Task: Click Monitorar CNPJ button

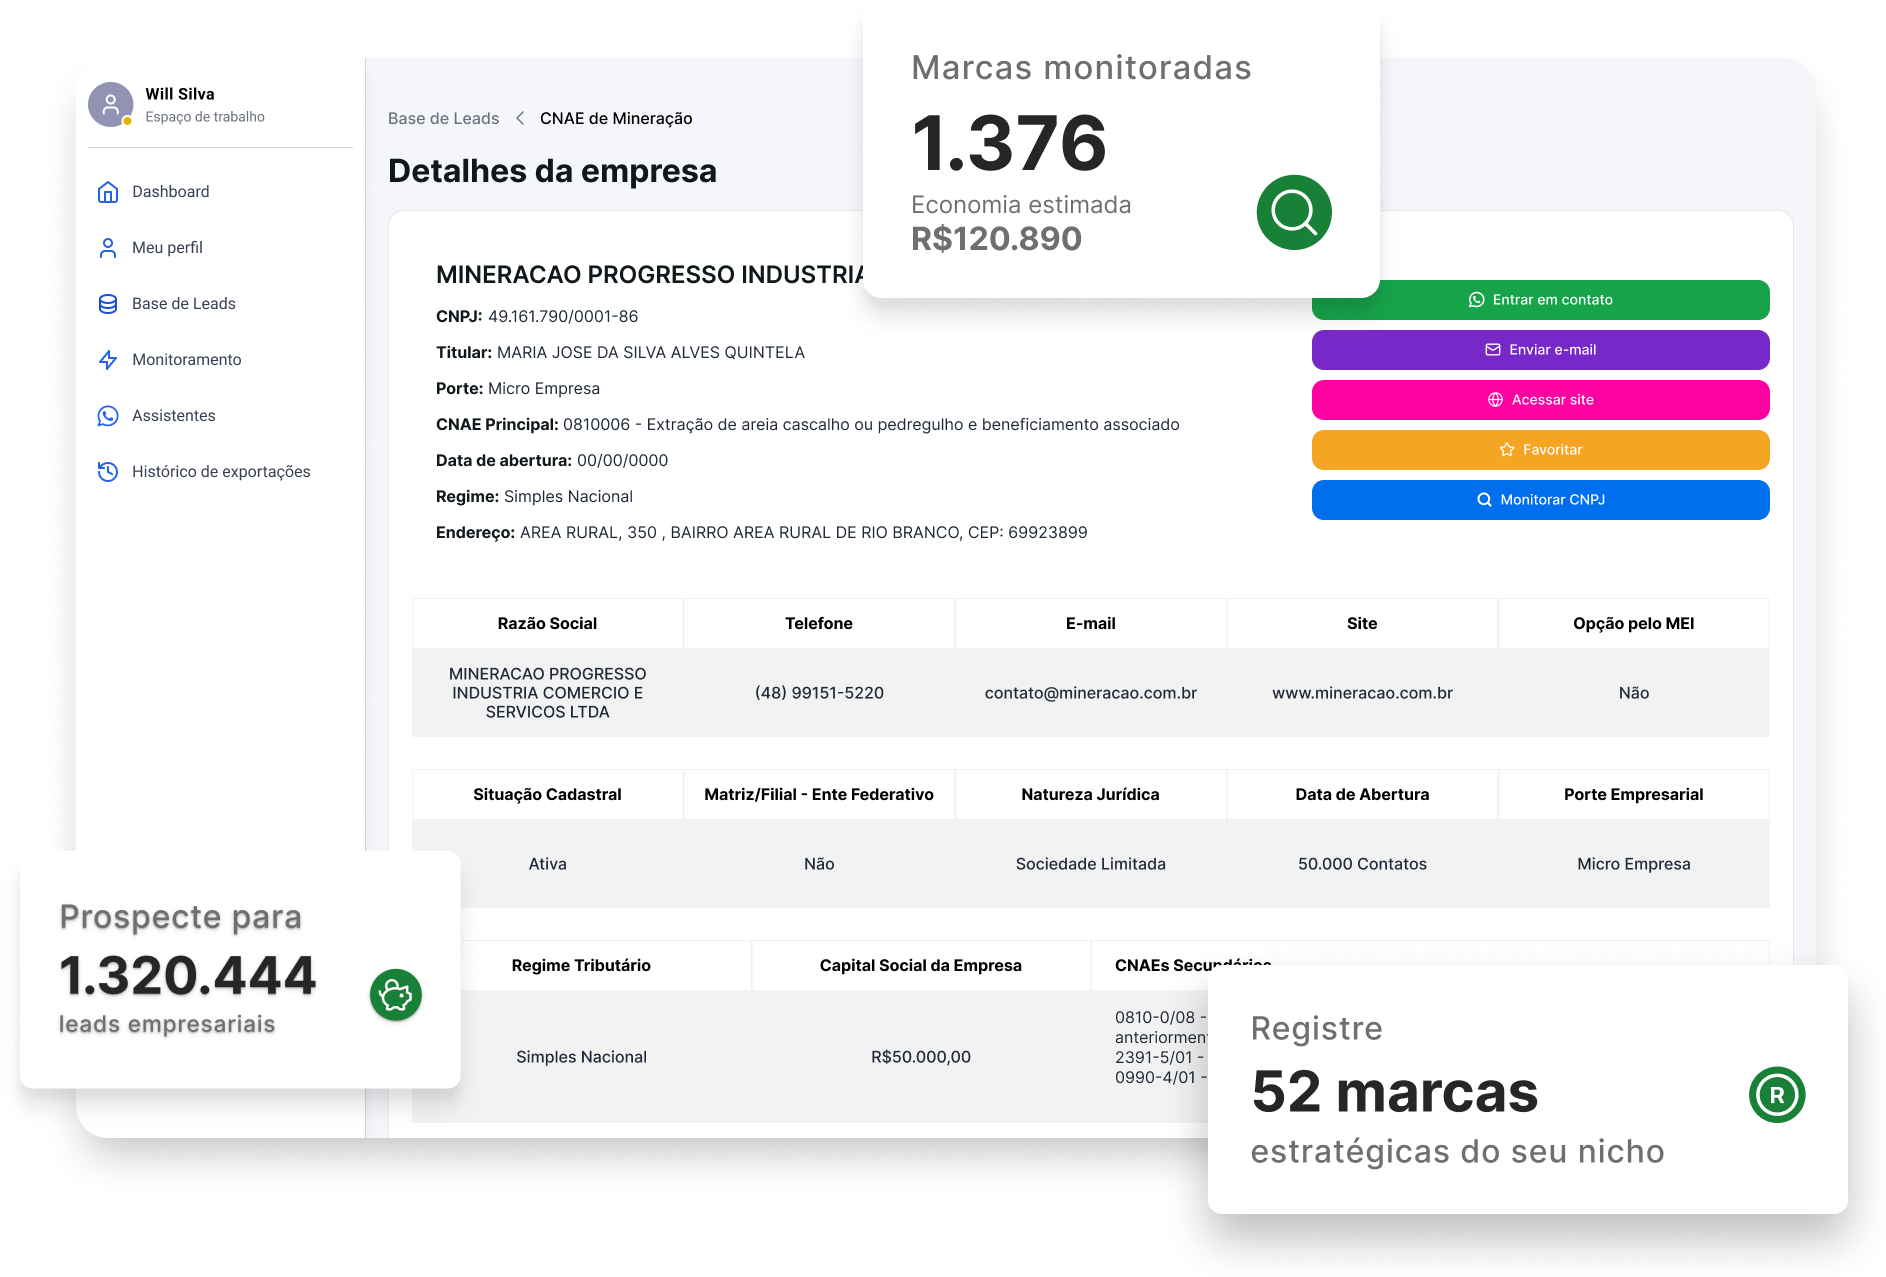Action: coord(1540,500)
